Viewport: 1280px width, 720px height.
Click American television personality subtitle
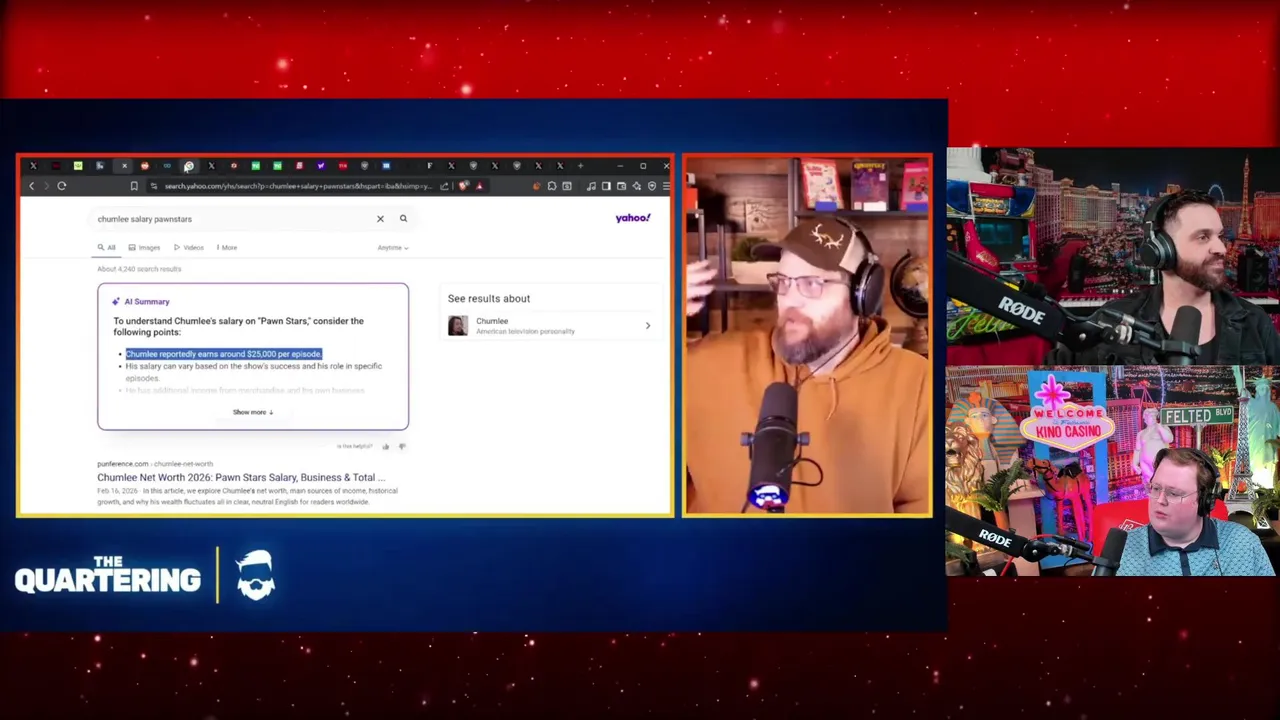[x=525, y=331]
